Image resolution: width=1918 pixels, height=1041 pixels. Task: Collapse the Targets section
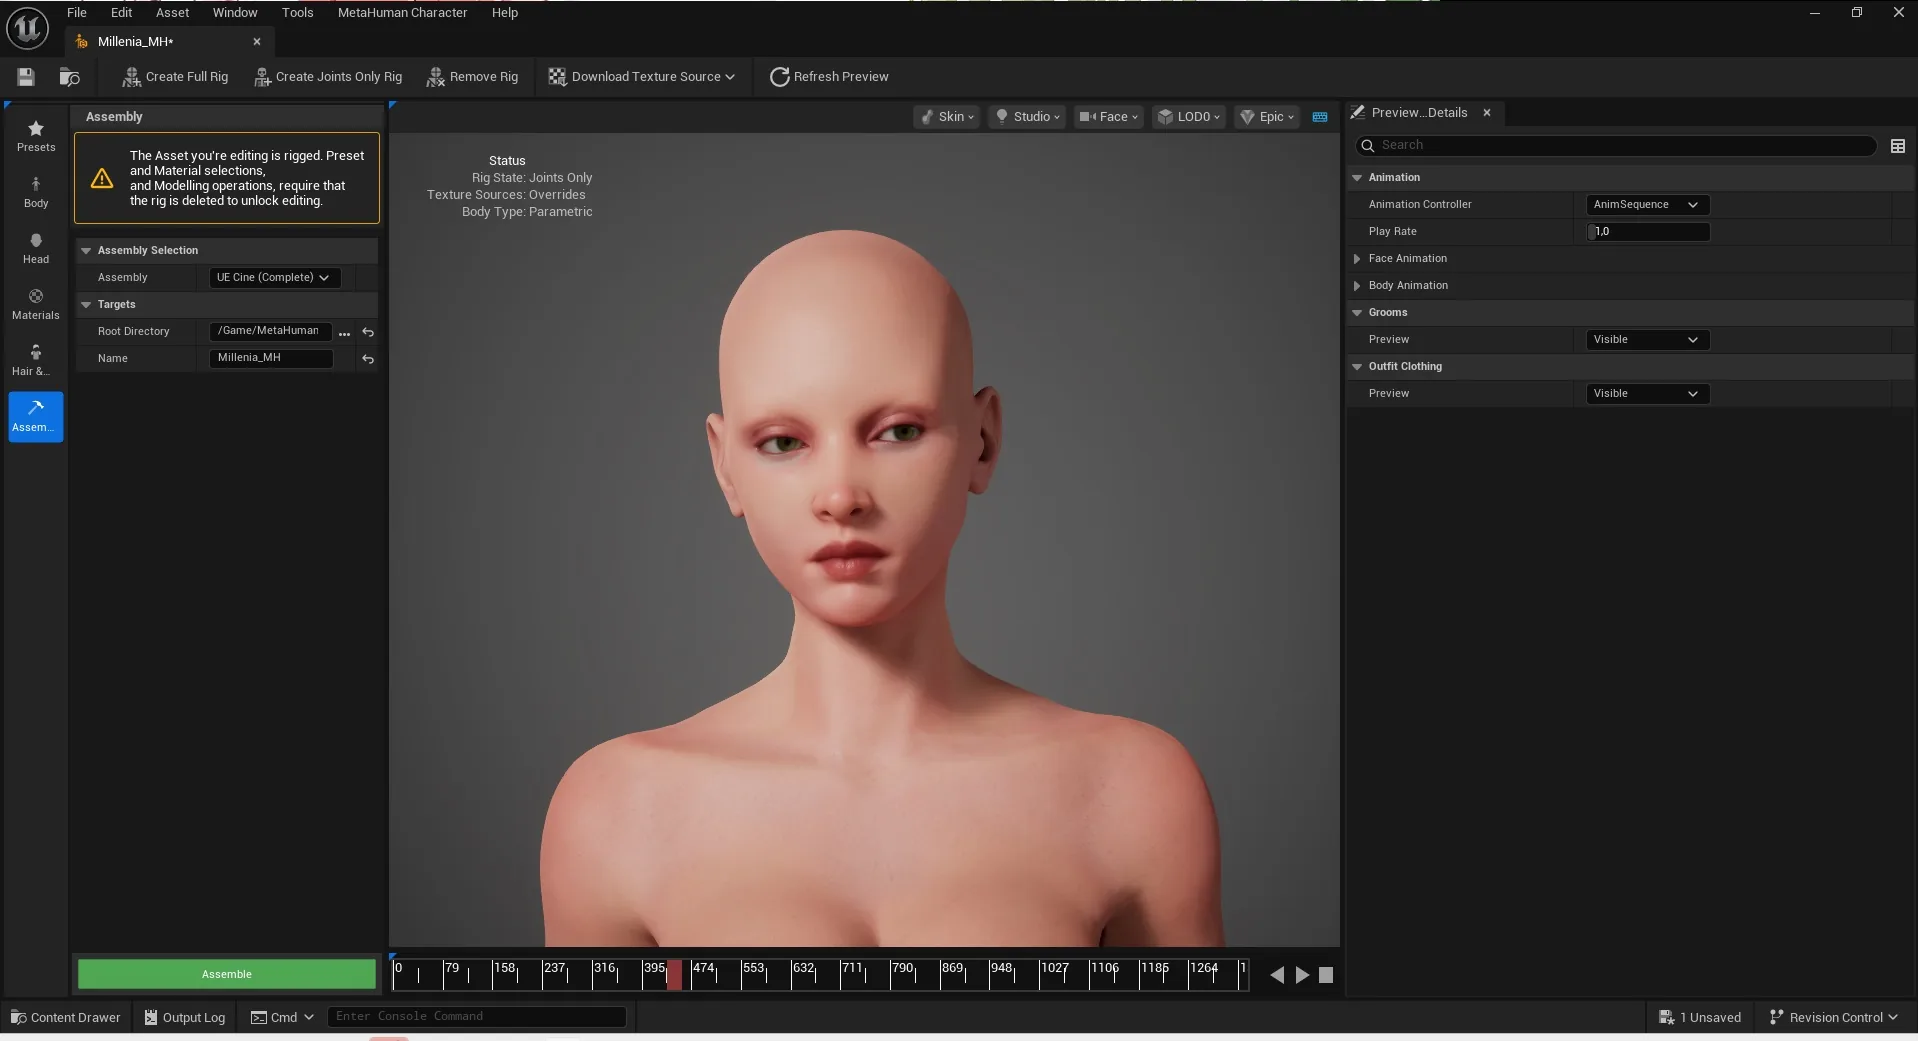[x=86, y=305]
